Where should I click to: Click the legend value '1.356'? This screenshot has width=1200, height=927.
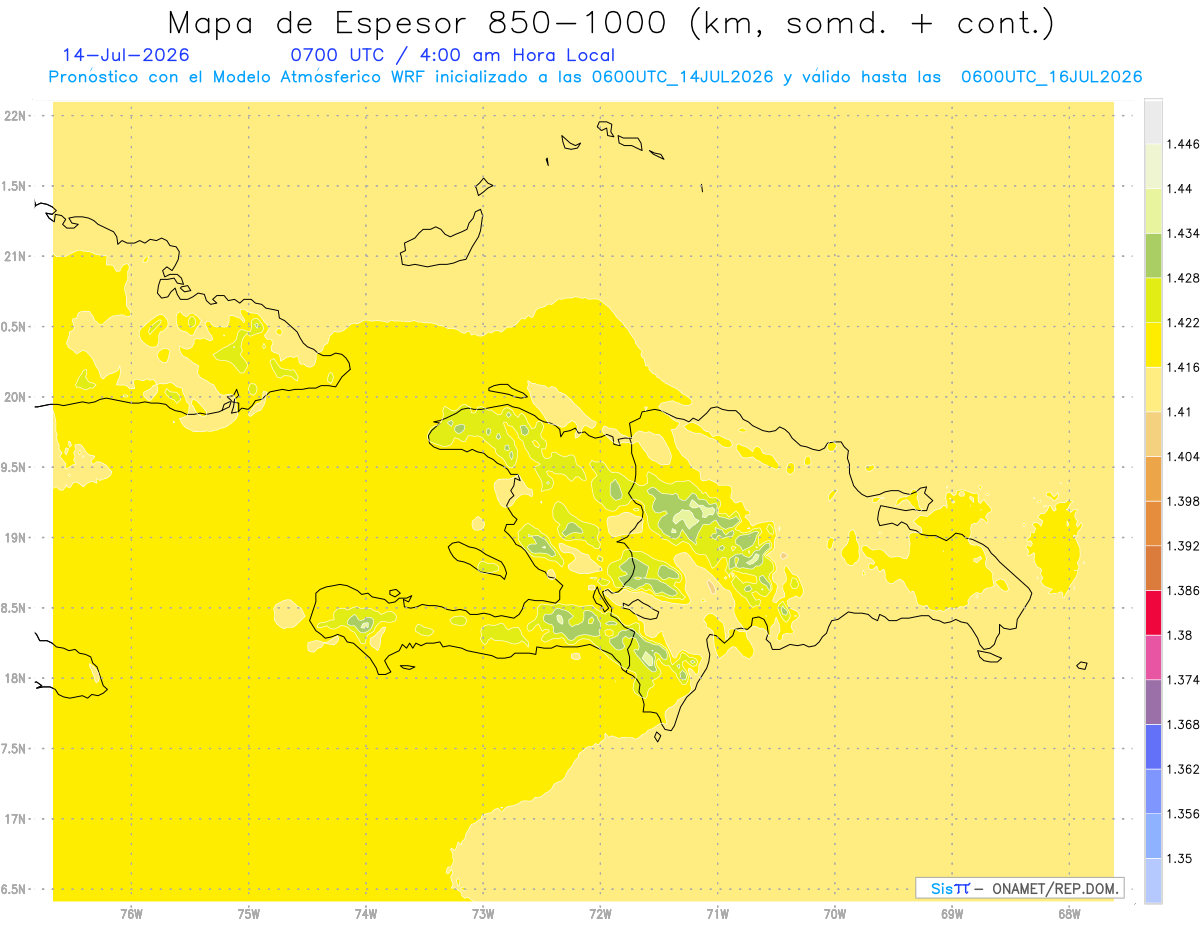point(1184,814)
